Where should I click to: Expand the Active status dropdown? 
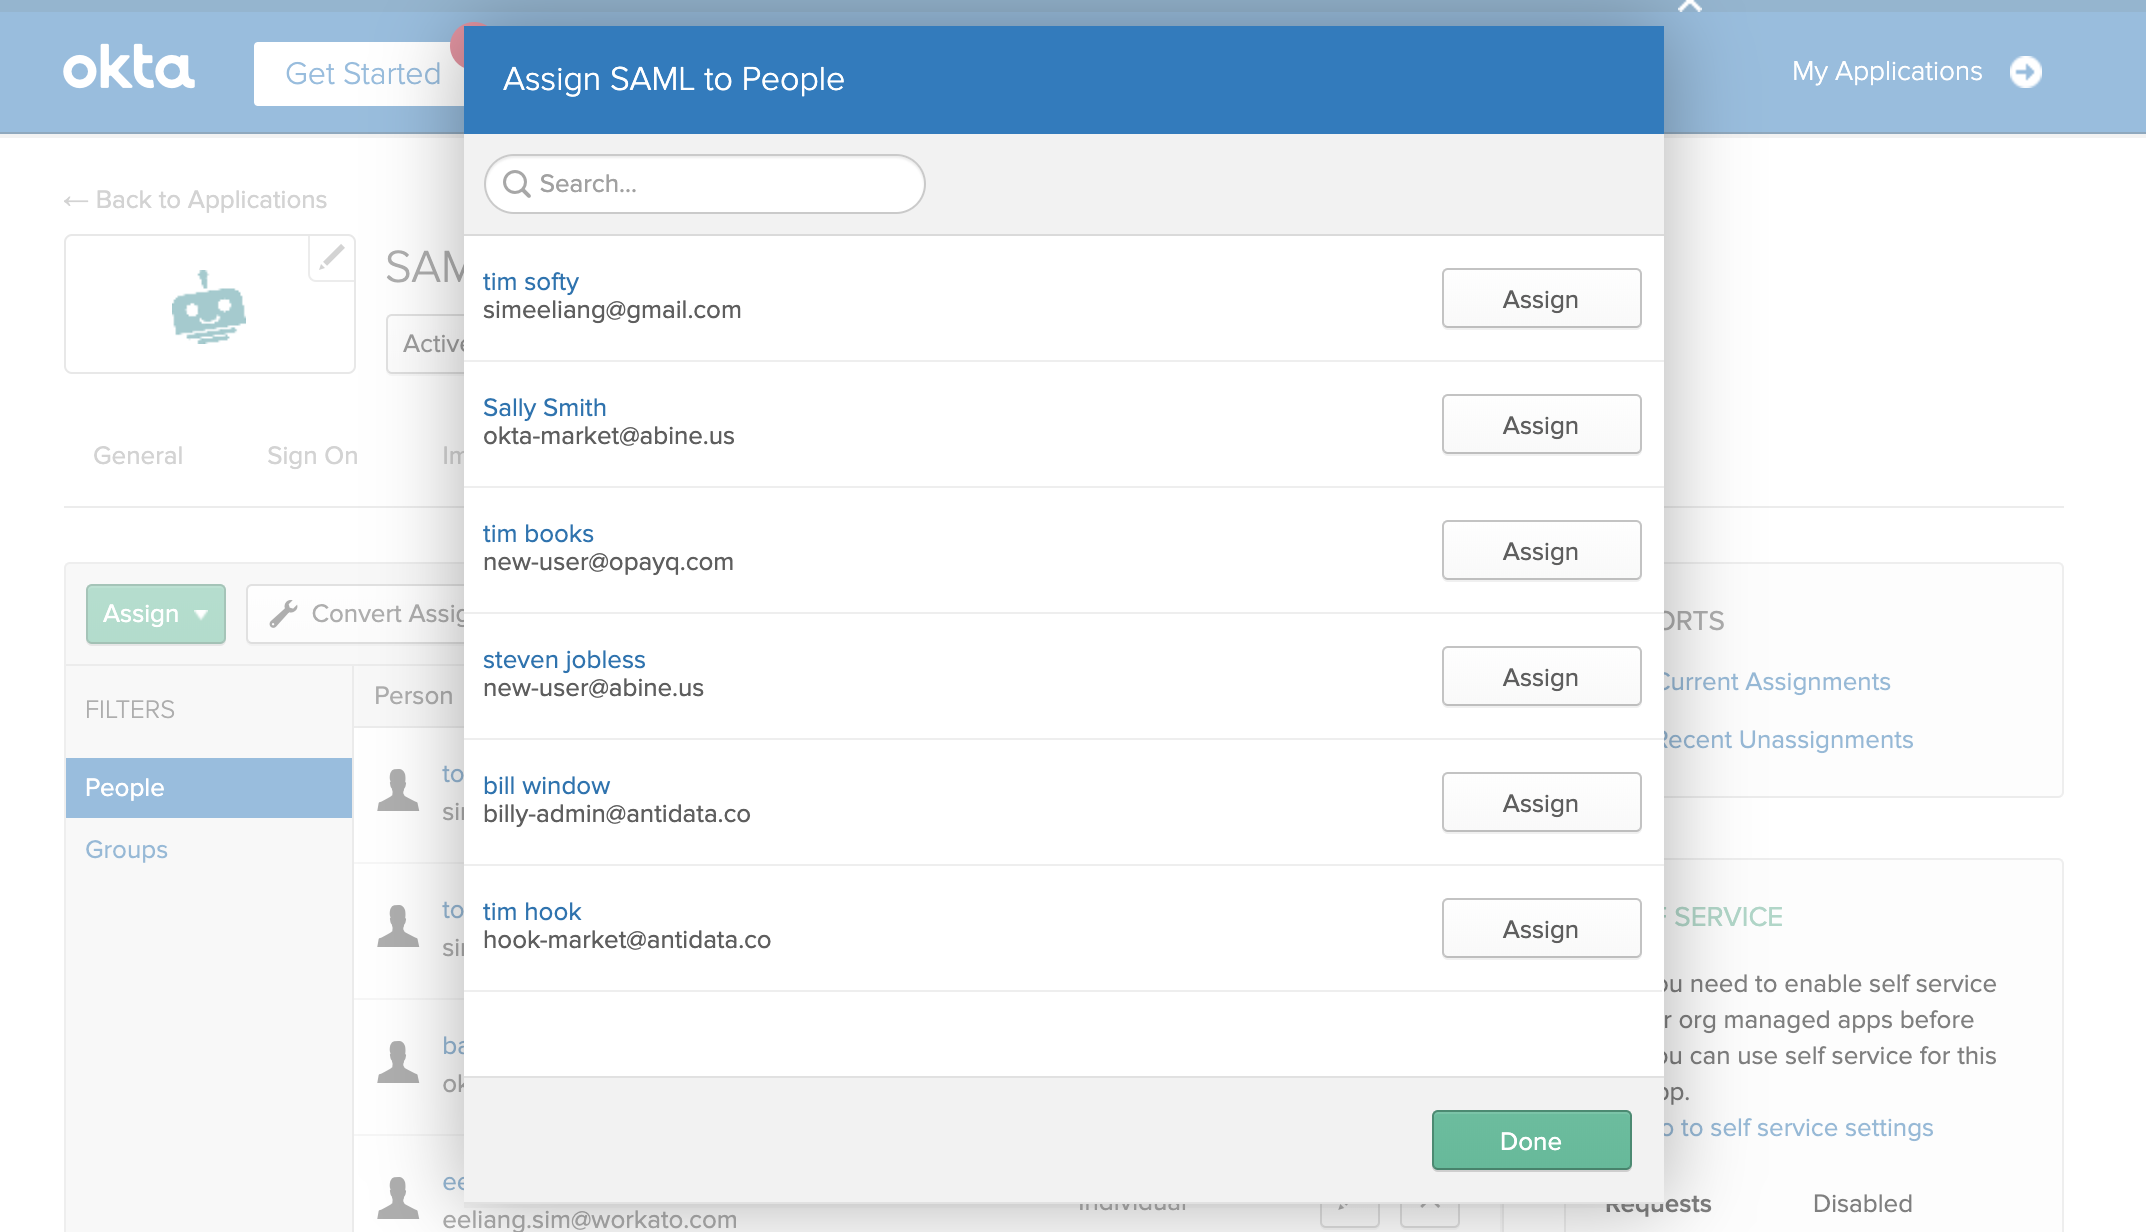[430, 344]
